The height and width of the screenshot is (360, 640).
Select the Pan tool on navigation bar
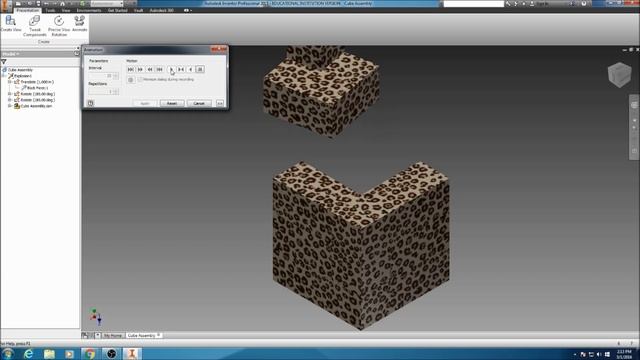(634, 120)
